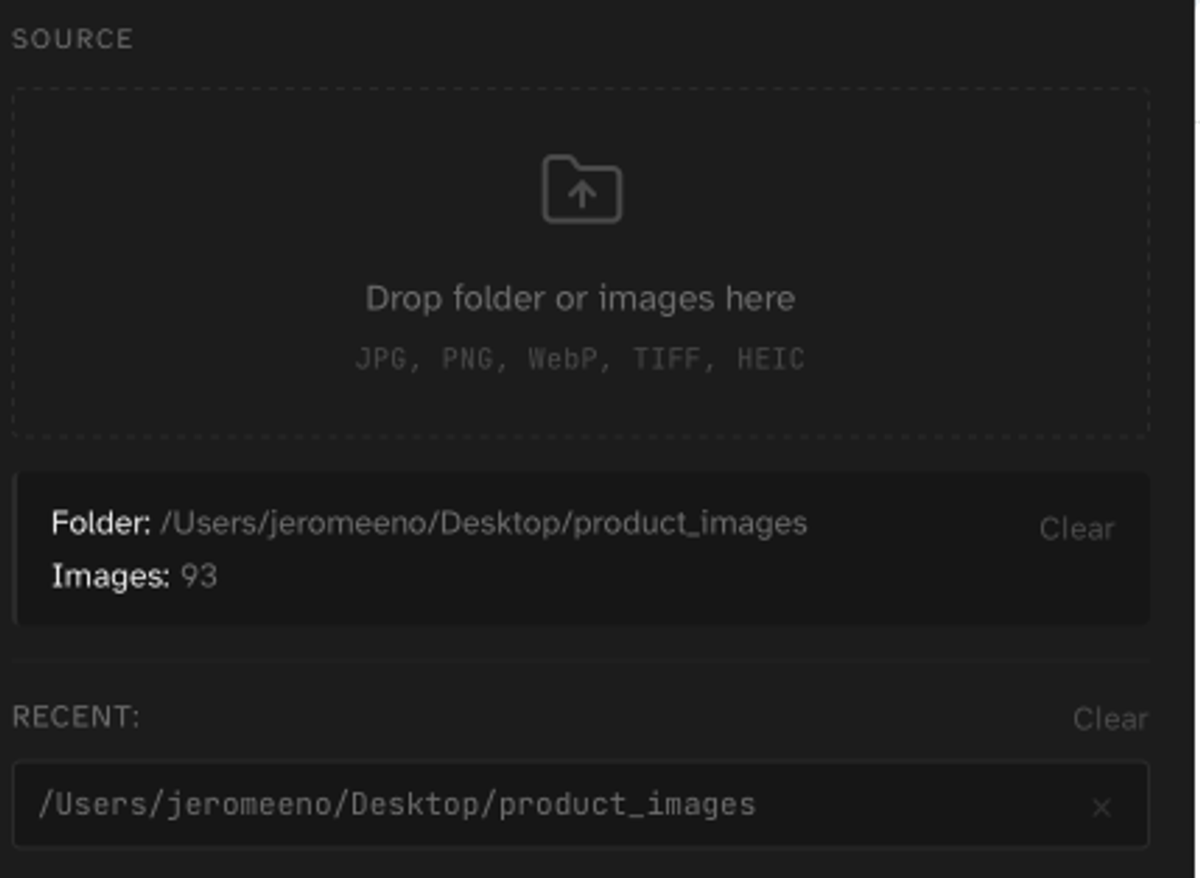Click the supported formats text JPG, PNG, WebP
The height and width of the screenshot is (878, 1200).
click(x=580, y=358)
